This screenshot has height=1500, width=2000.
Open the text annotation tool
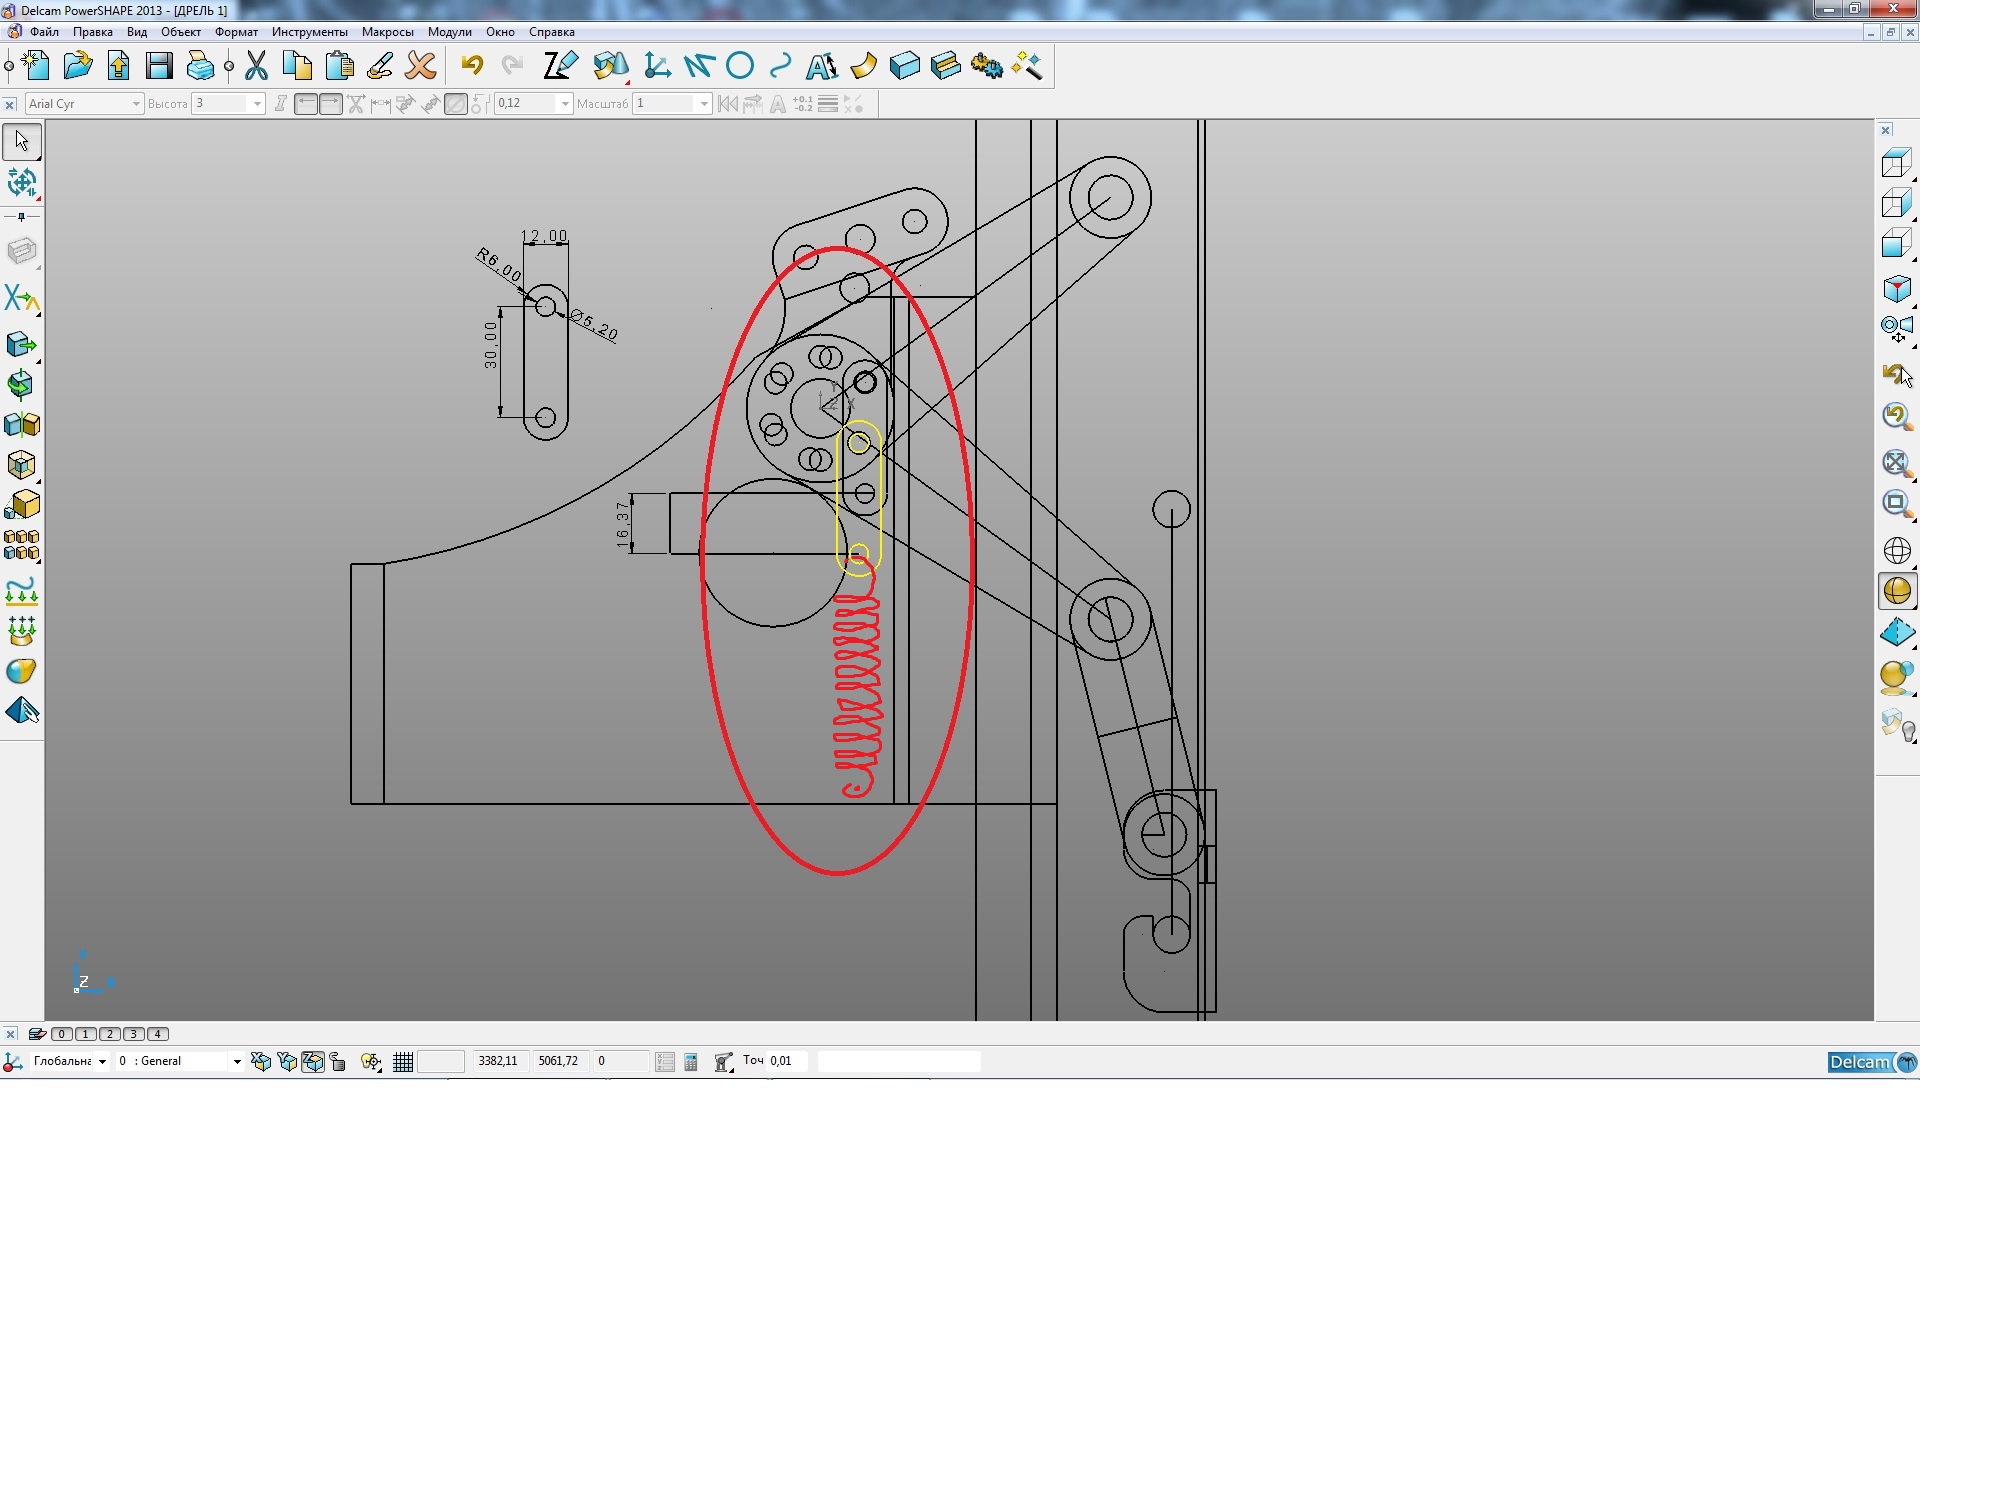pyautogui.click(x=821, y=67)
